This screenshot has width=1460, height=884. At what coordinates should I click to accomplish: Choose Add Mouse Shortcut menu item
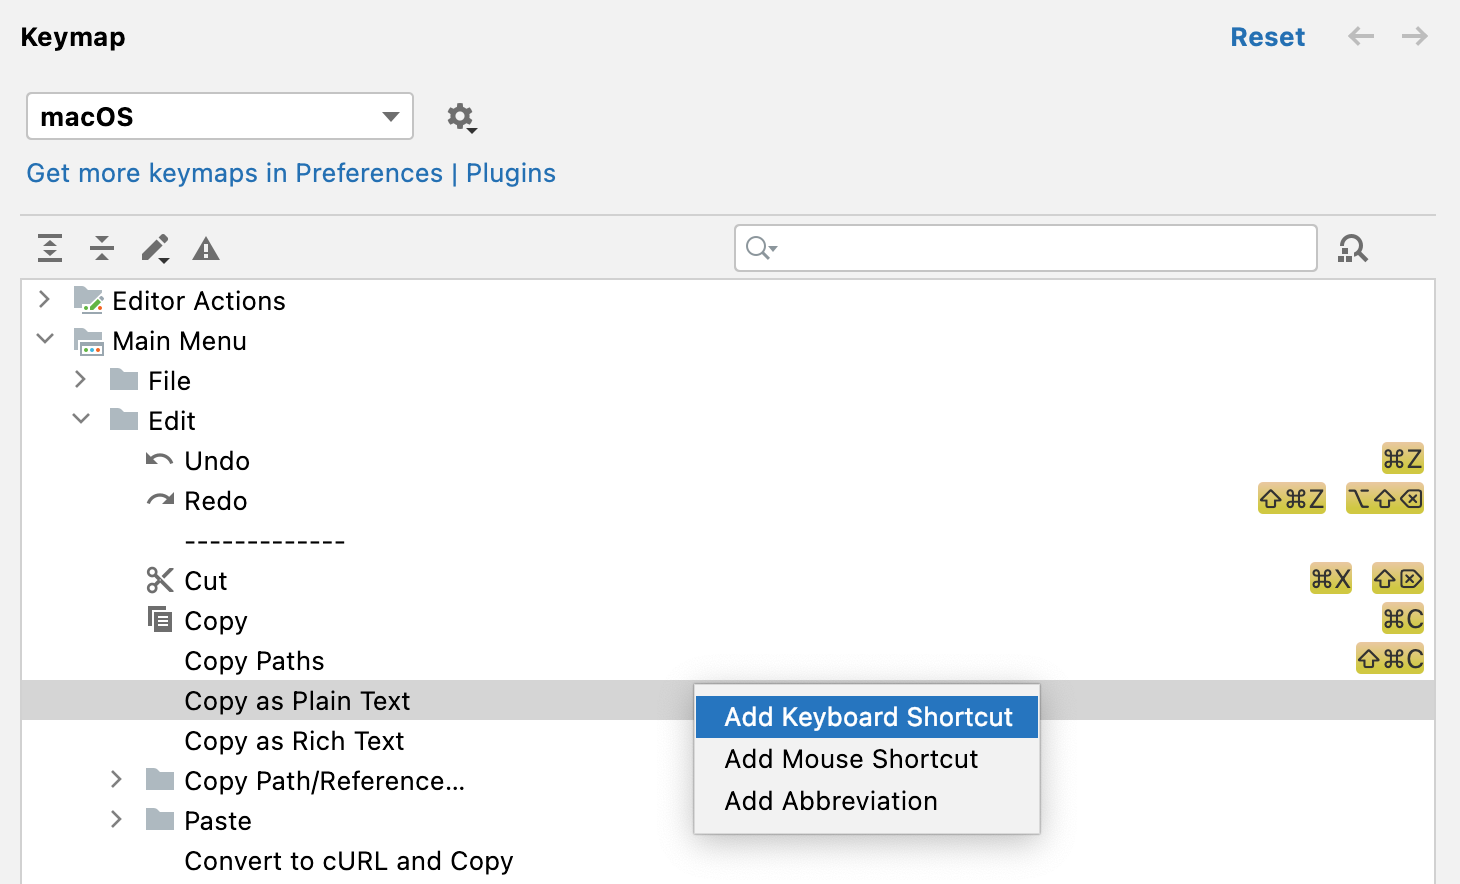pyautogui.click(x=851, y=759)
